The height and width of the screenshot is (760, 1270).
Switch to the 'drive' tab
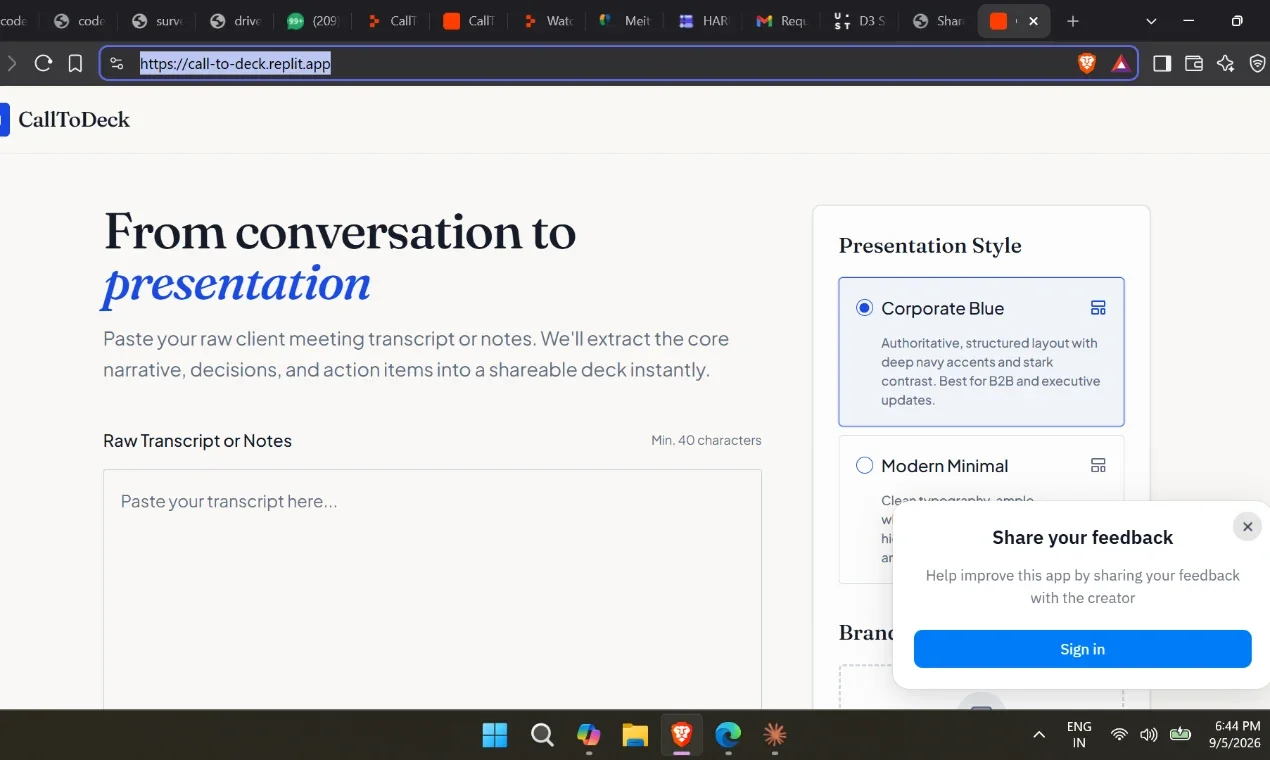coord(234,21)
